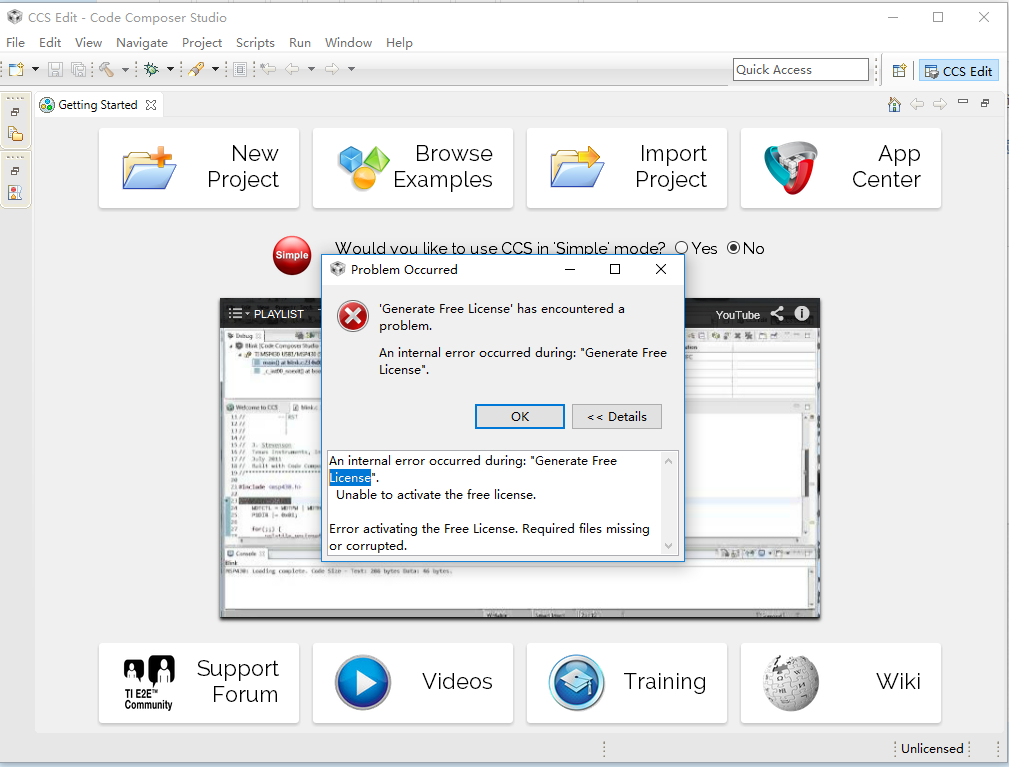The width and height of the screenshot is (1009, 767).
Task: Click the Last Edit Location arrow icon
Action: point(268,69)
